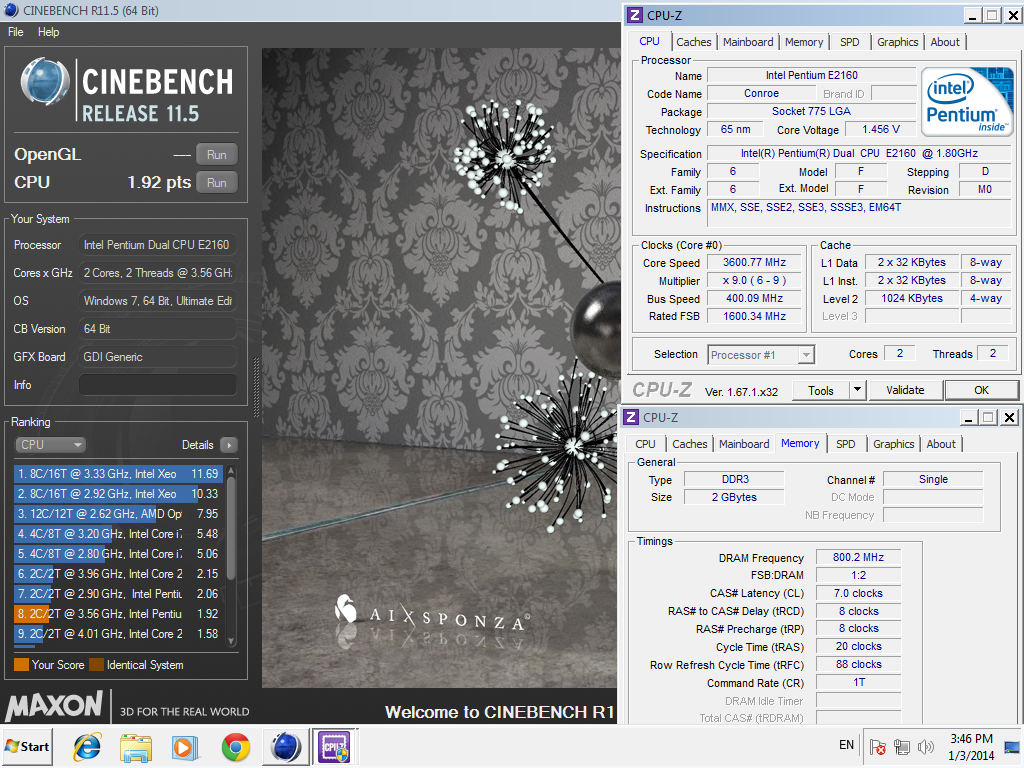
Task: Run the OpenGL benchmark
Action: point(216,155)
